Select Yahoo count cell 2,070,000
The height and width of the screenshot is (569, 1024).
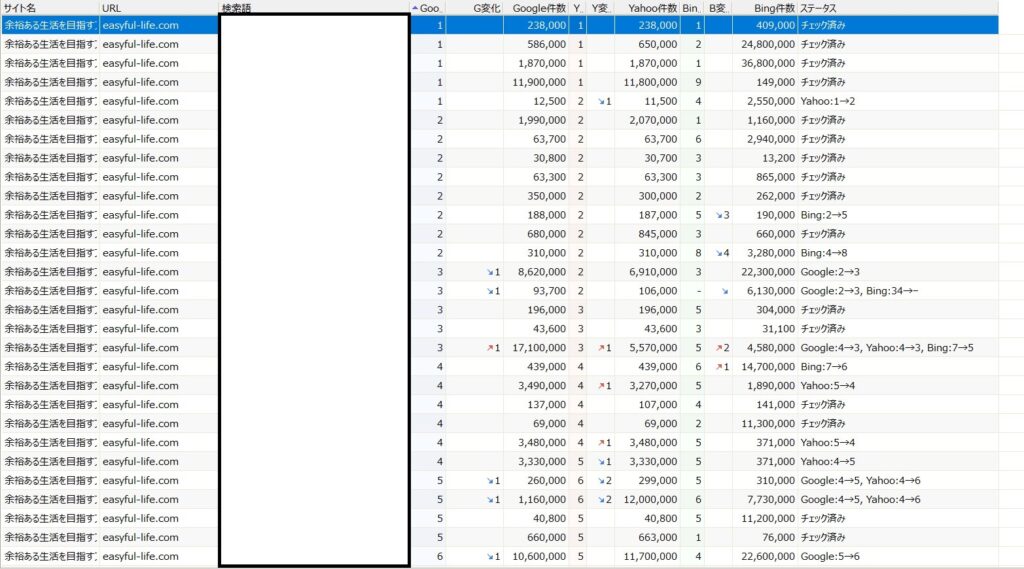click(654, 120)
